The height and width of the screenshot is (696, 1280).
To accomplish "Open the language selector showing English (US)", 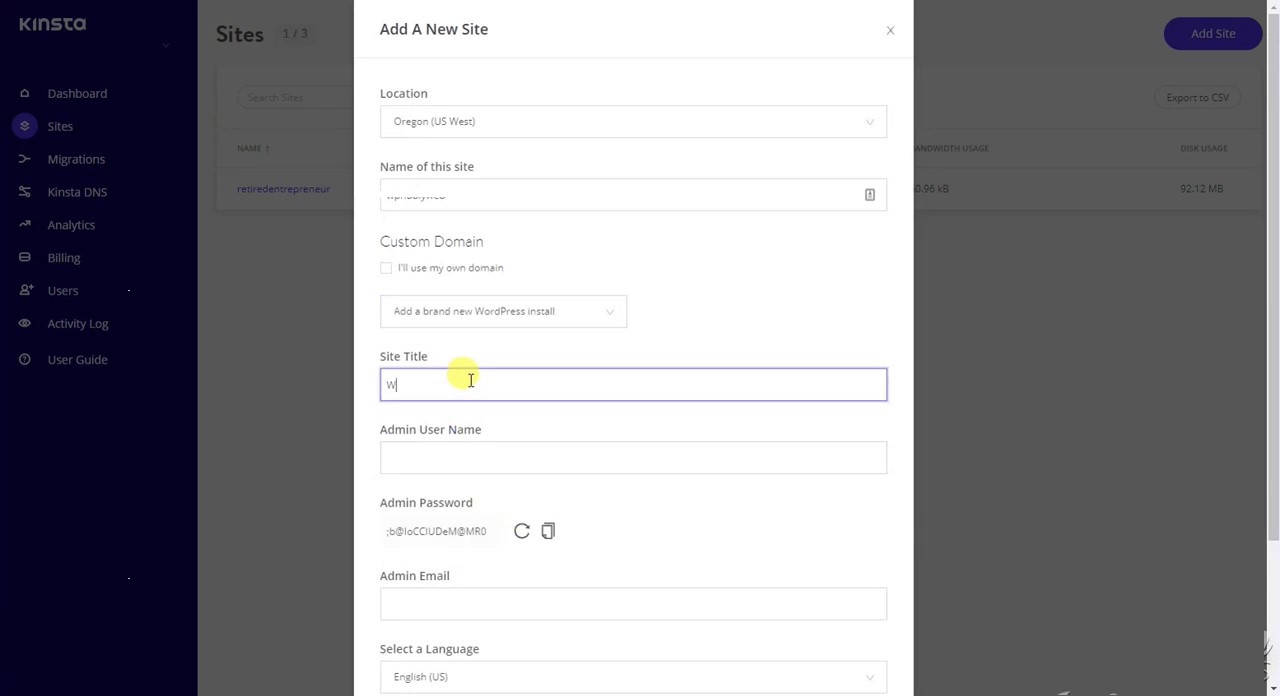I will coord(633,676).
